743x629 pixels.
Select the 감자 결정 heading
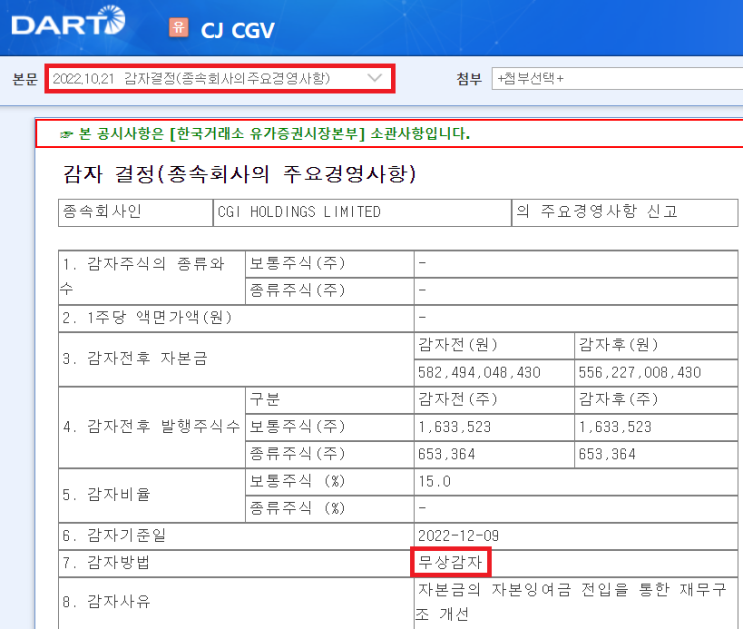click(x=240, y=174)
